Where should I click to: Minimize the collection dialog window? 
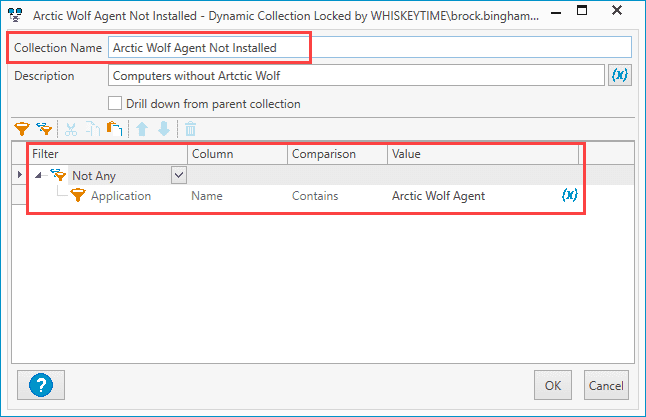pos(556,12)
